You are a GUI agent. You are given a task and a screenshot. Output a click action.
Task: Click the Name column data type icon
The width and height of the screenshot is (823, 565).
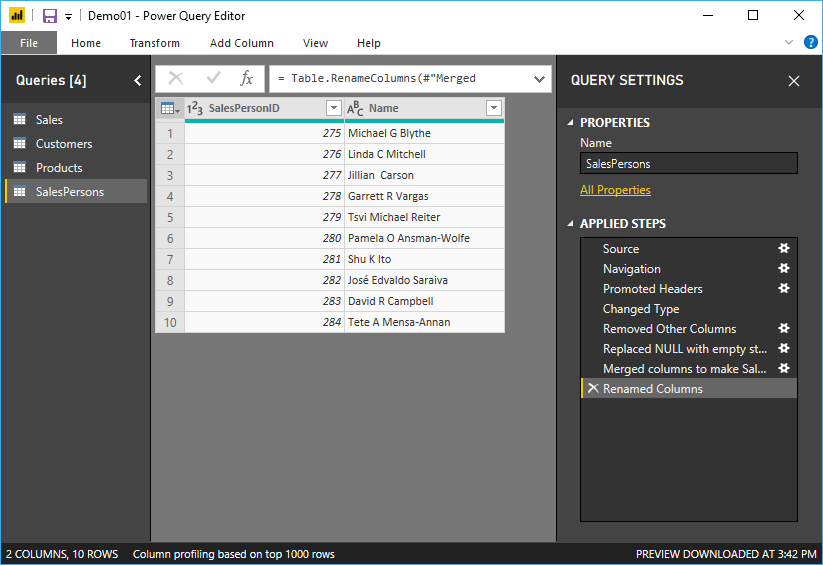point(355,108)
